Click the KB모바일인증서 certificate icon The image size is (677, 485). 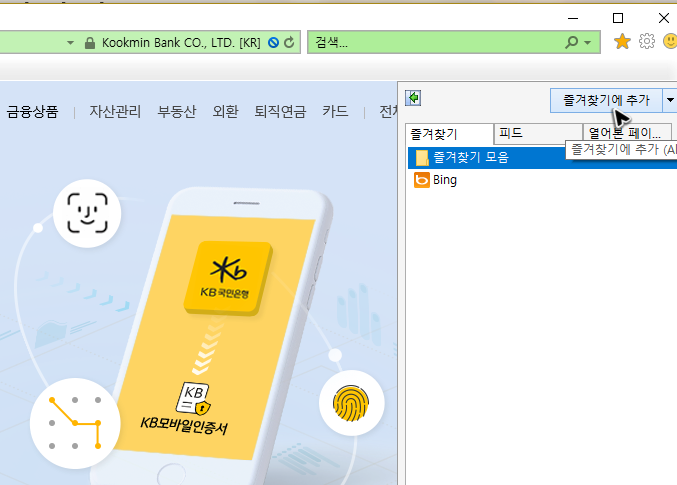[x=193, y=398]
